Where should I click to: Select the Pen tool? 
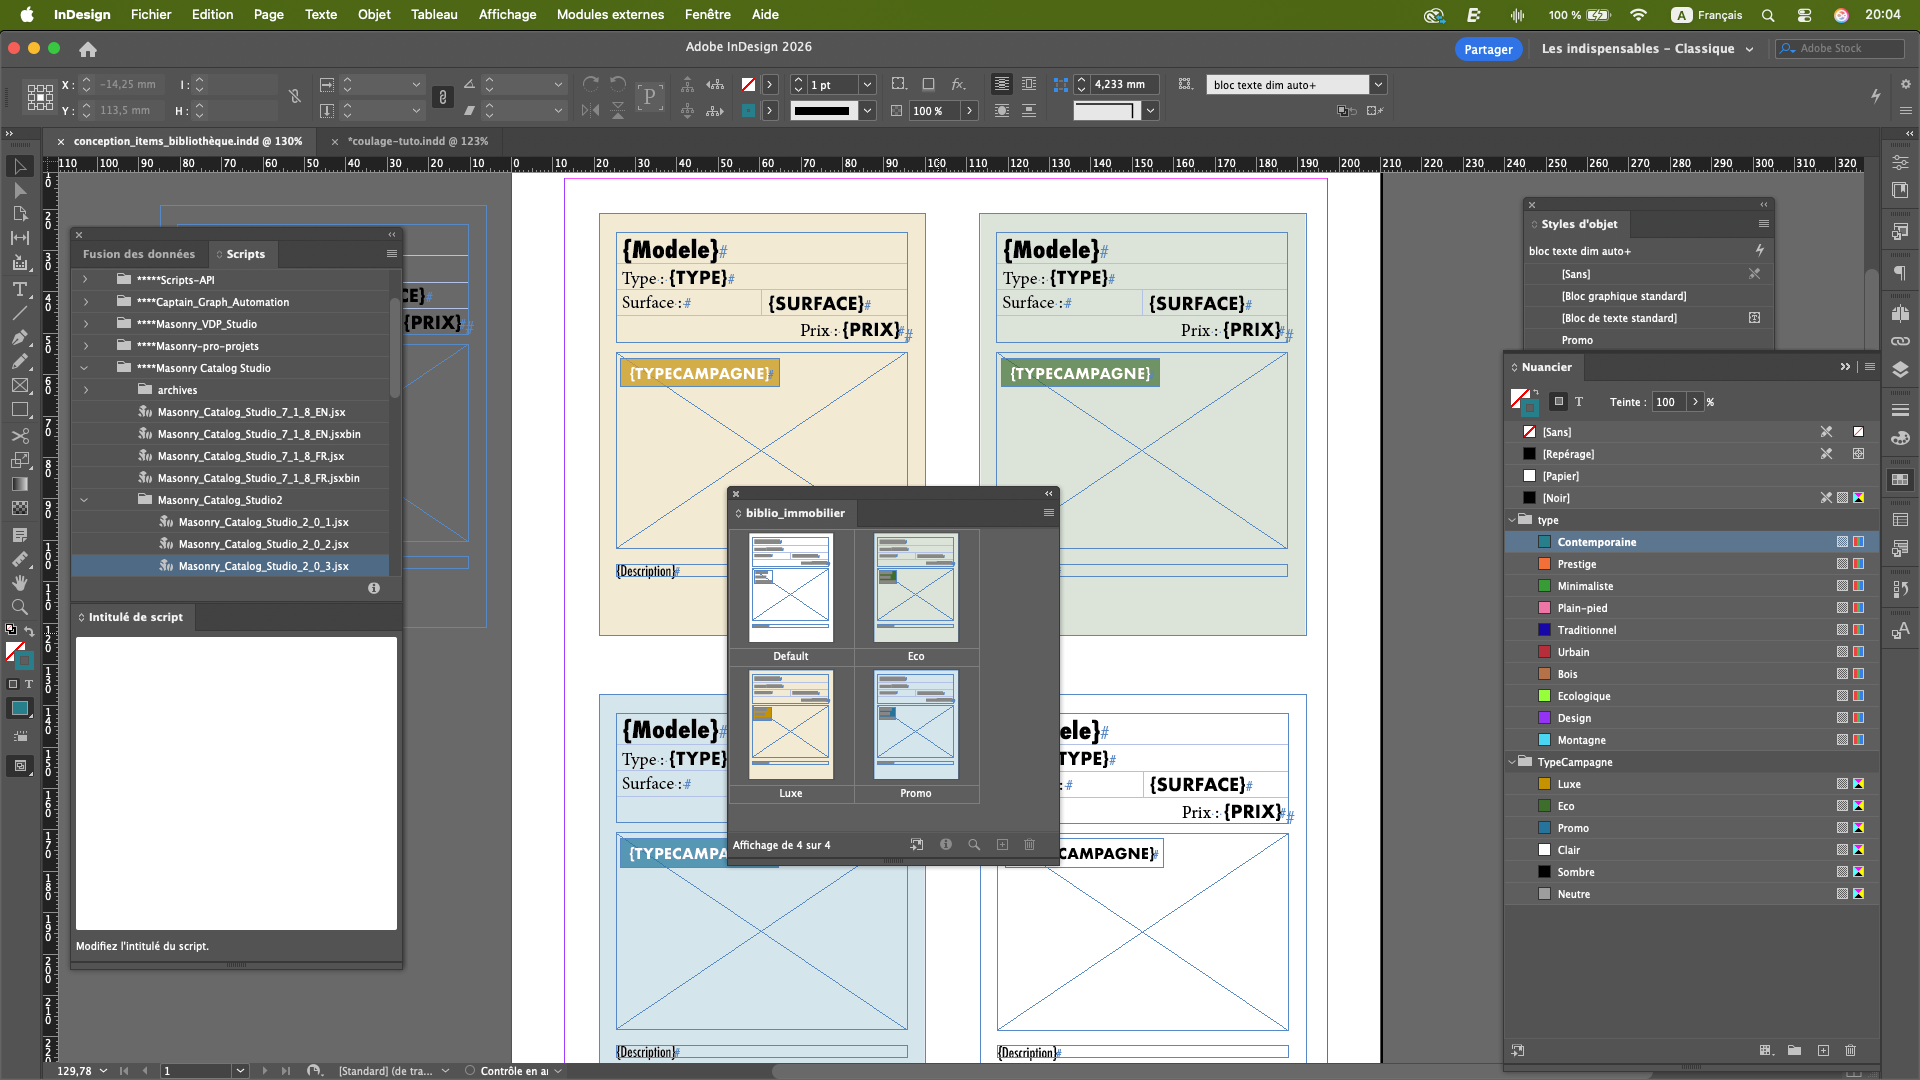[19, 337]
